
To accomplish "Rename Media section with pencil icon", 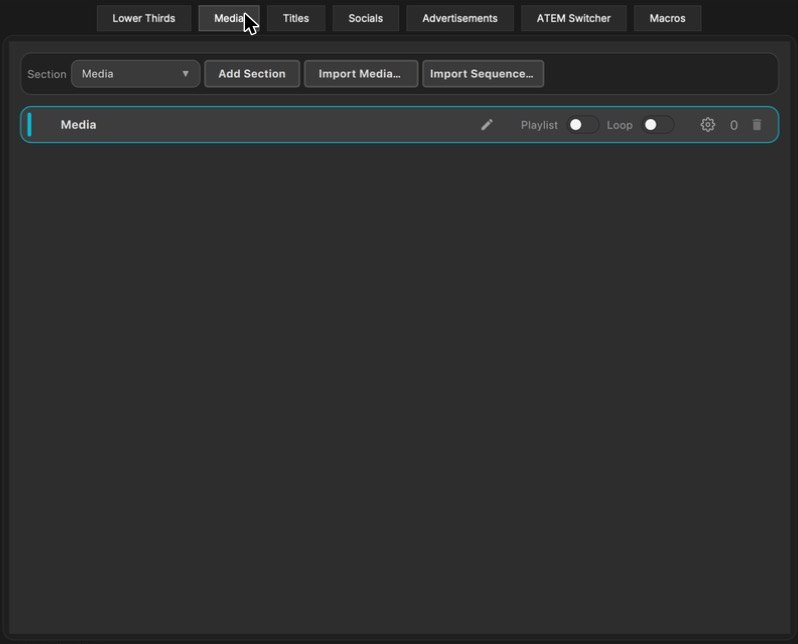I will pos(487,125).
